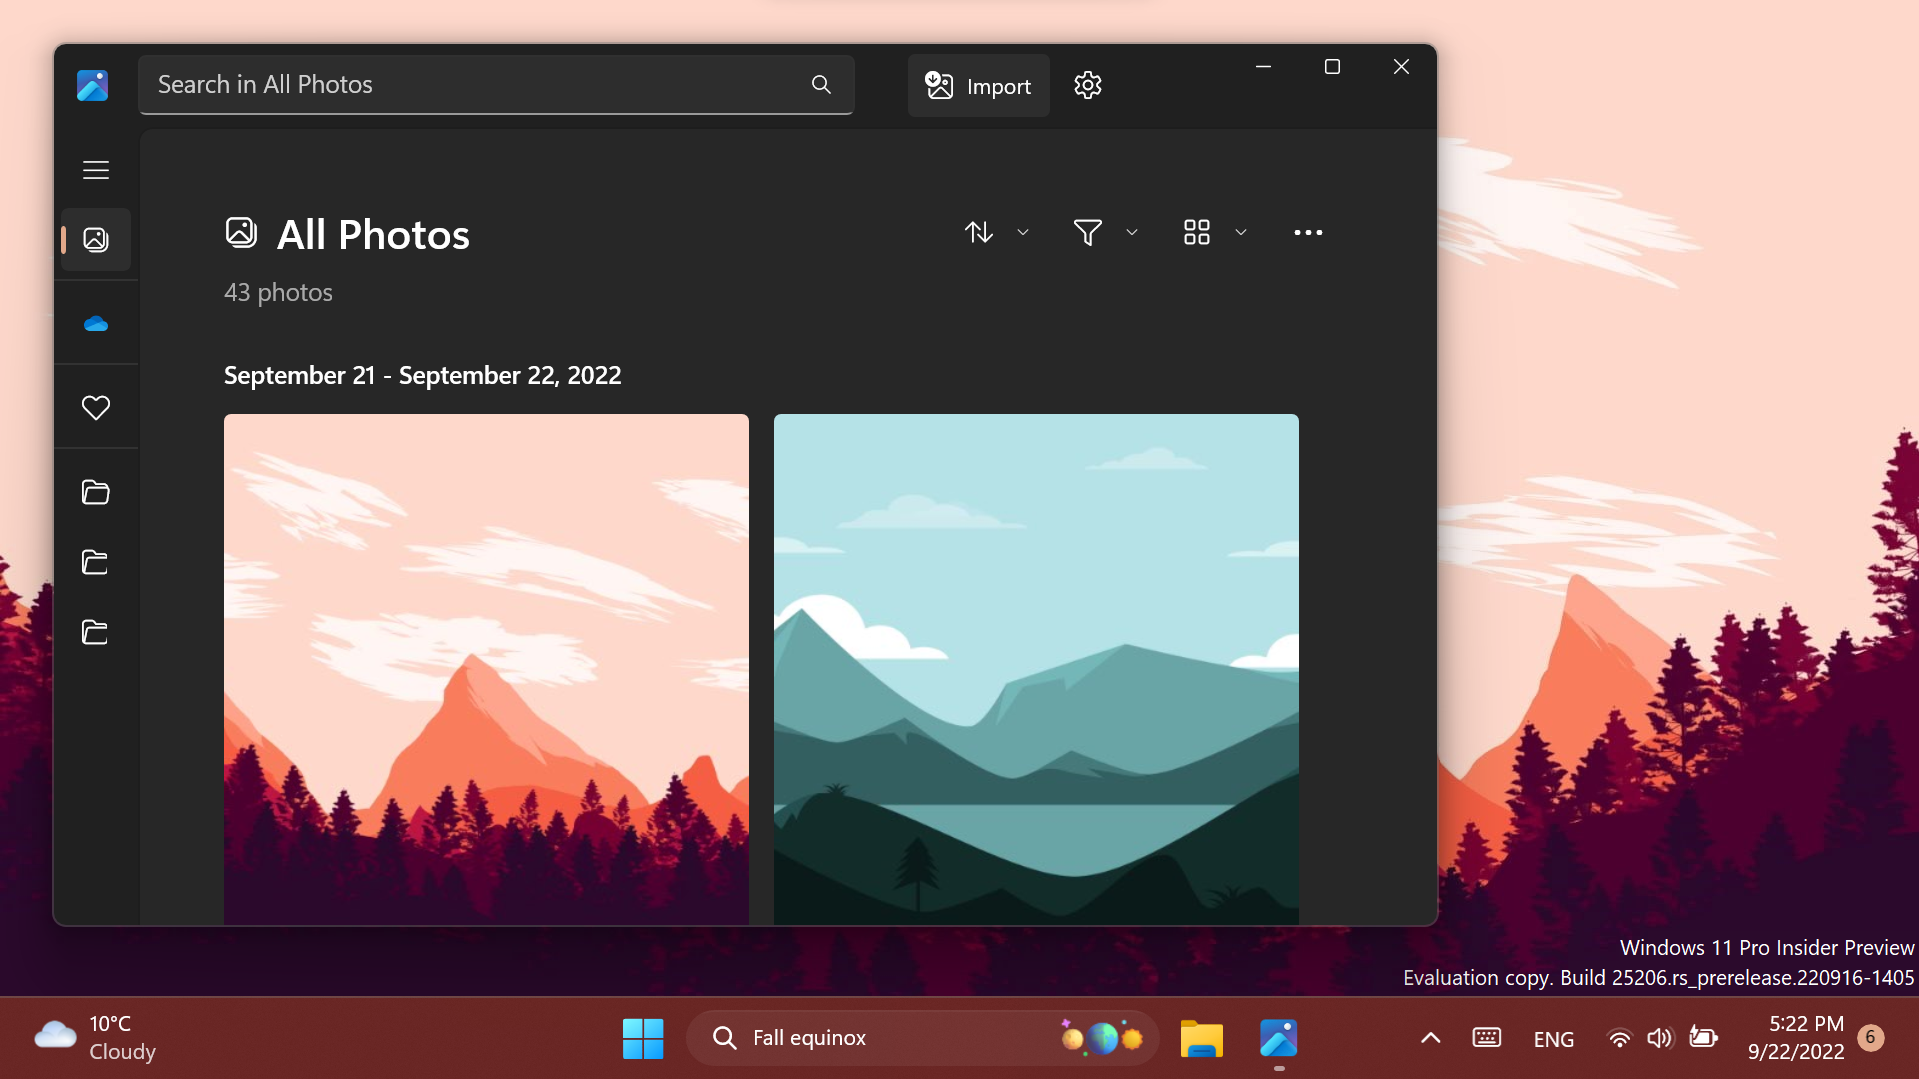Select the filter icon above the gallery
This screenshot has width=1919, height=1079.
[x=1089, y=232]
